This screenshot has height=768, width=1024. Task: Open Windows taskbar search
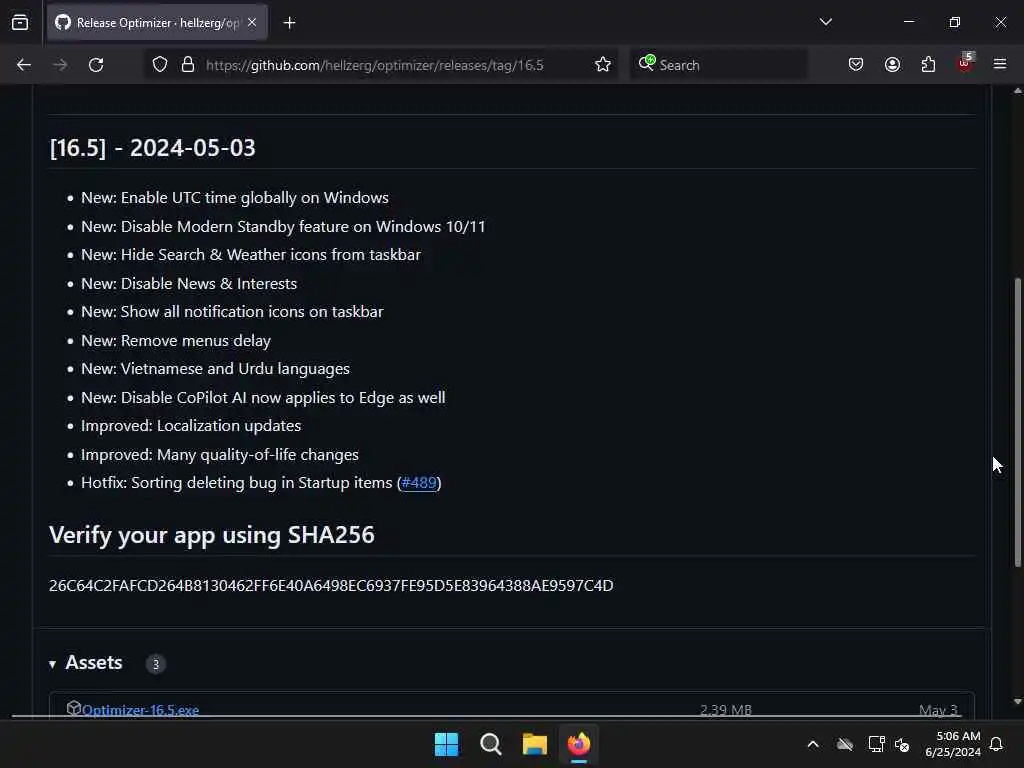point(490,744)
